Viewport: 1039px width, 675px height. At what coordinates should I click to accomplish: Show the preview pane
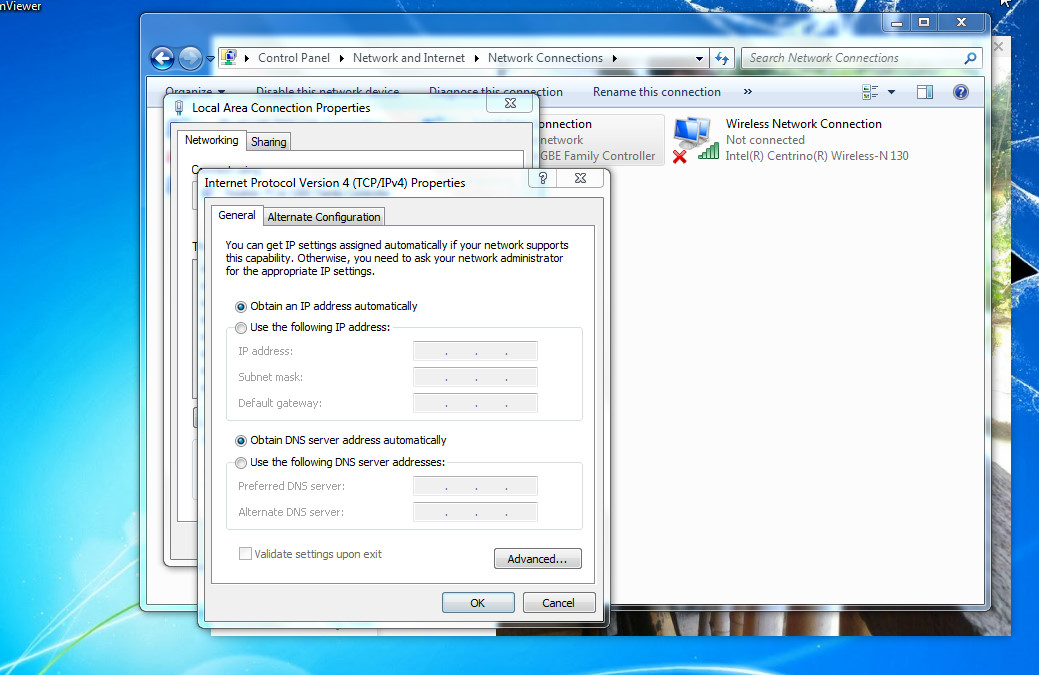(x=925, y=91)
